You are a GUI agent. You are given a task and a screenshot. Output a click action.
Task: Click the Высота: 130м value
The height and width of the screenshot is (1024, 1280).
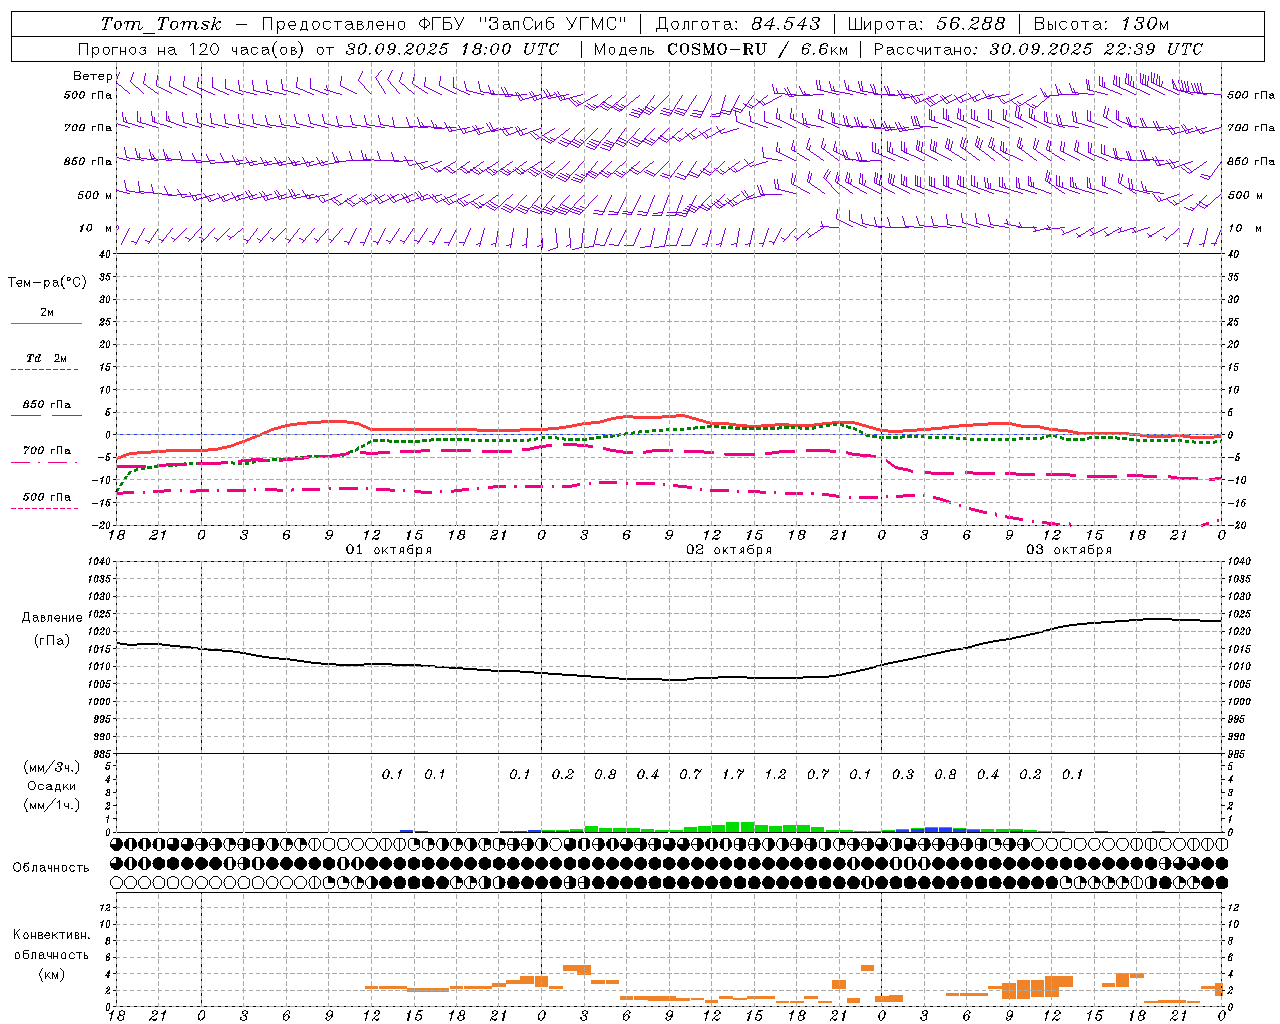(x=1101, y=24)
